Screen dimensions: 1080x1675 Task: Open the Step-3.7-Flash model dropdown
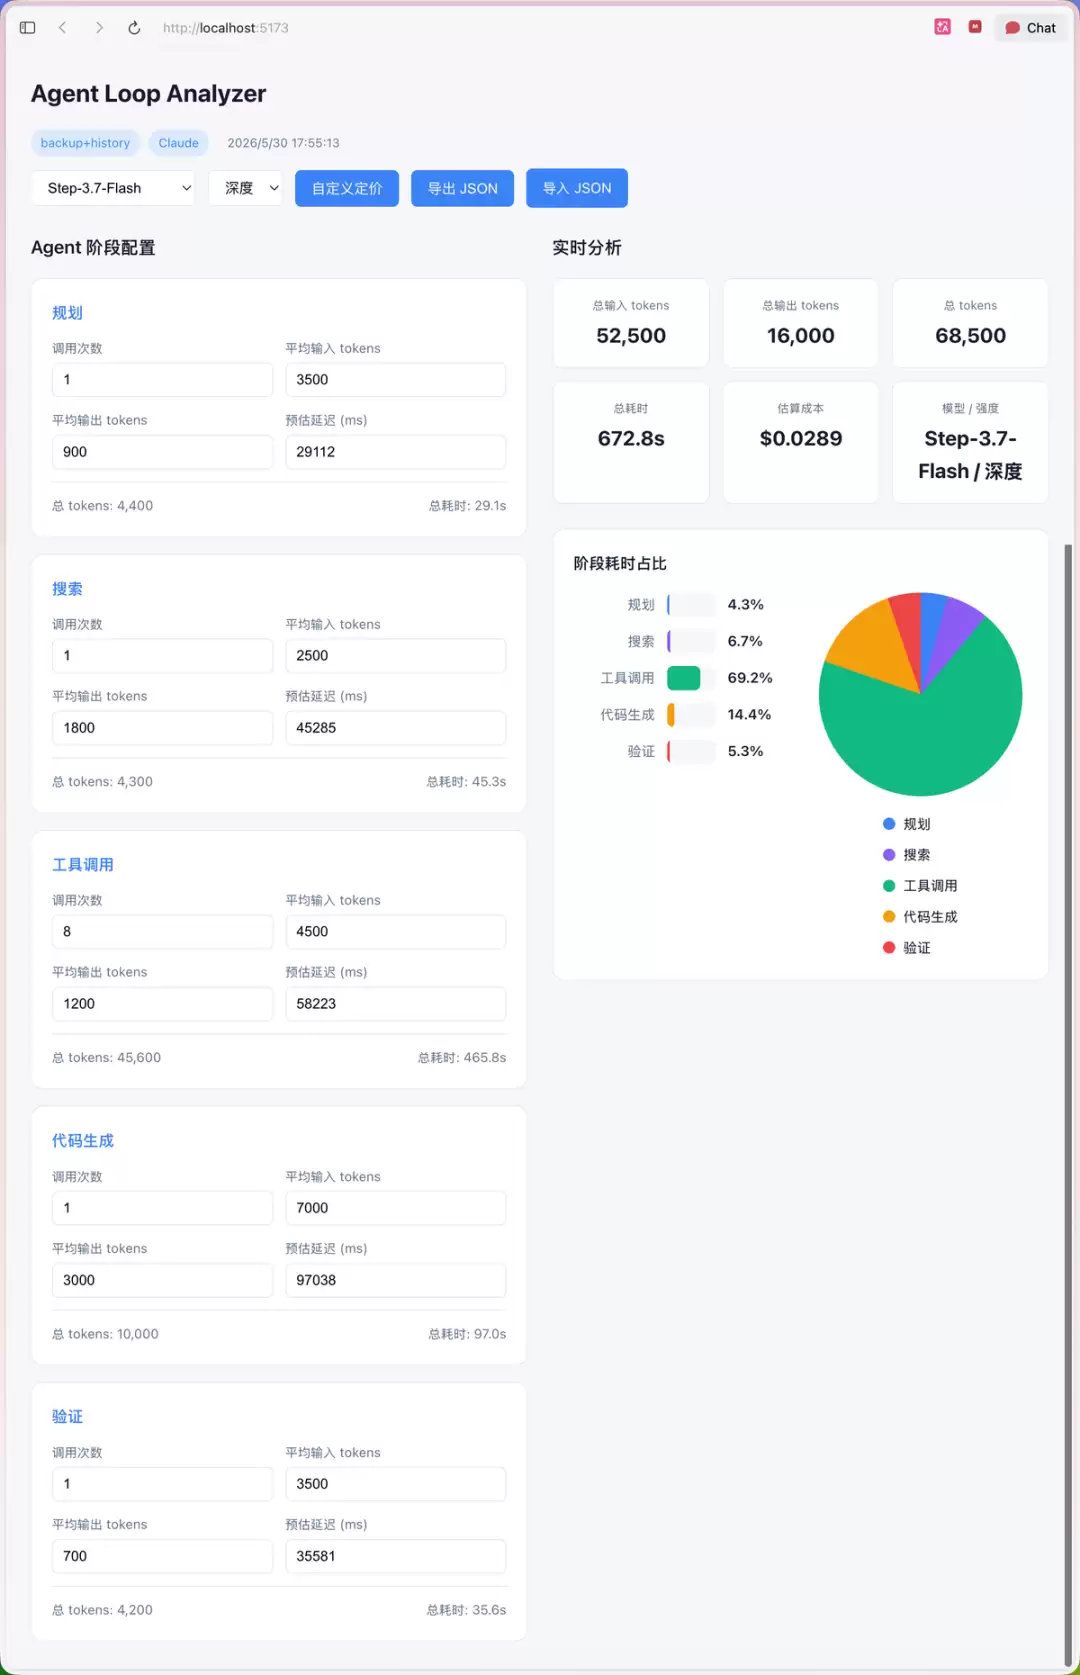coord(113,188)
